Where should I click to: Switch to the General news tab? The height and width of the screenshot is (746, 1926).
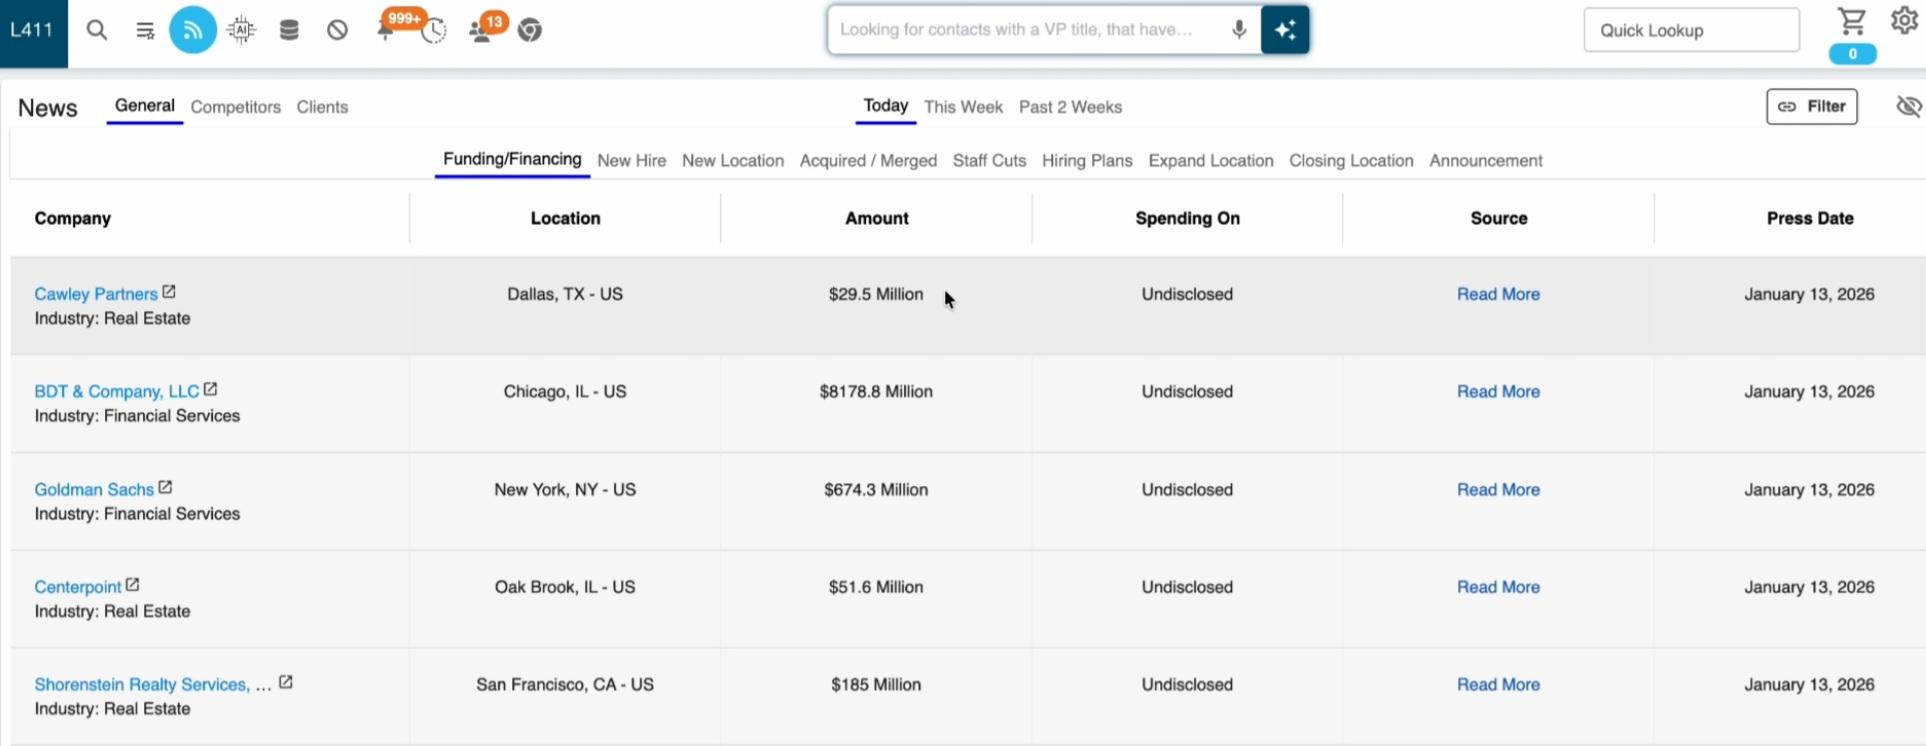tap(145, 106)
